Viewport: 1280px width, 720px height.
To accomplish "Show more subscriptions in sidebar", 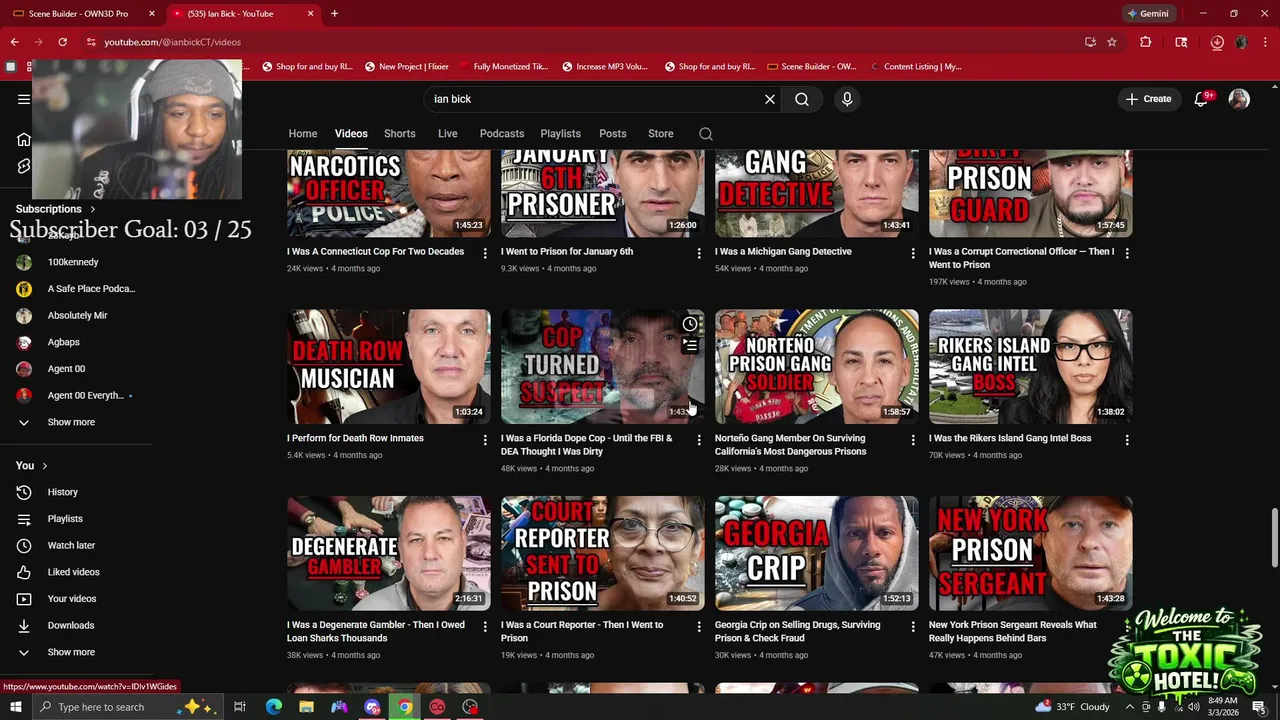I will click(72, 422).
